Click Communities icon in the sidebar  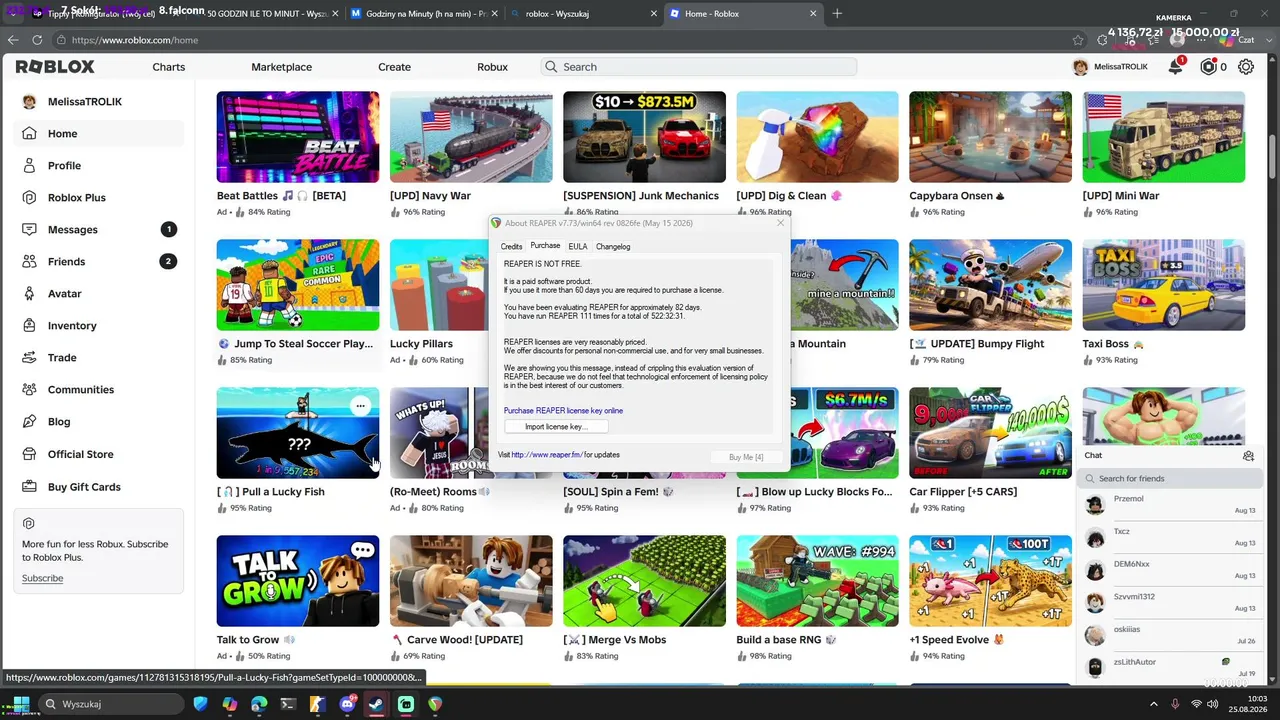click(x=29, y=390)
